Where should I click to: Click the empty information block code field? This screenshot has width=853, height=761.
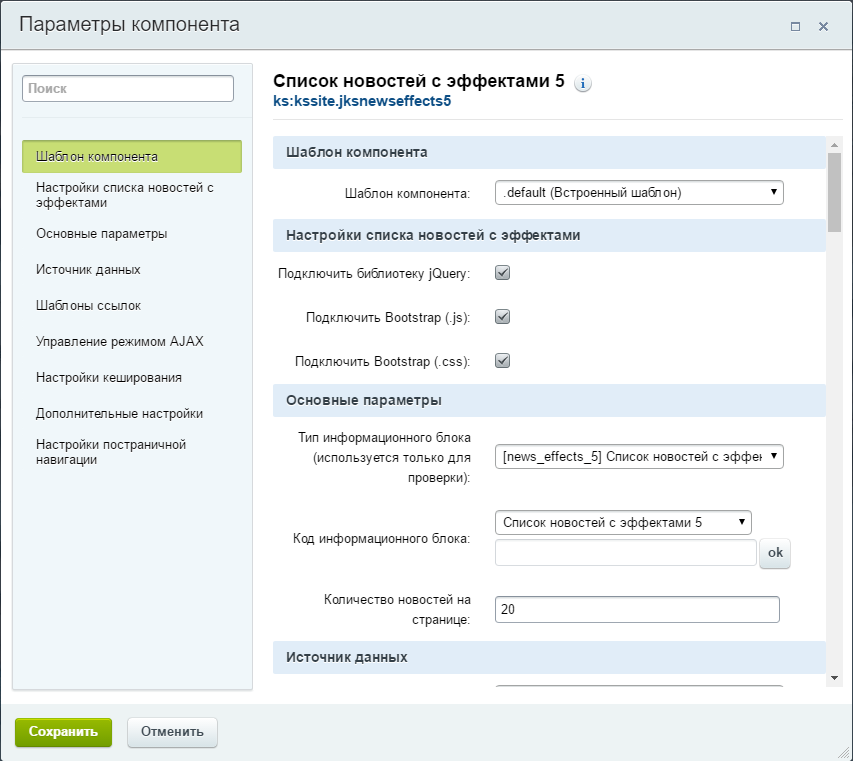[626, 553]
